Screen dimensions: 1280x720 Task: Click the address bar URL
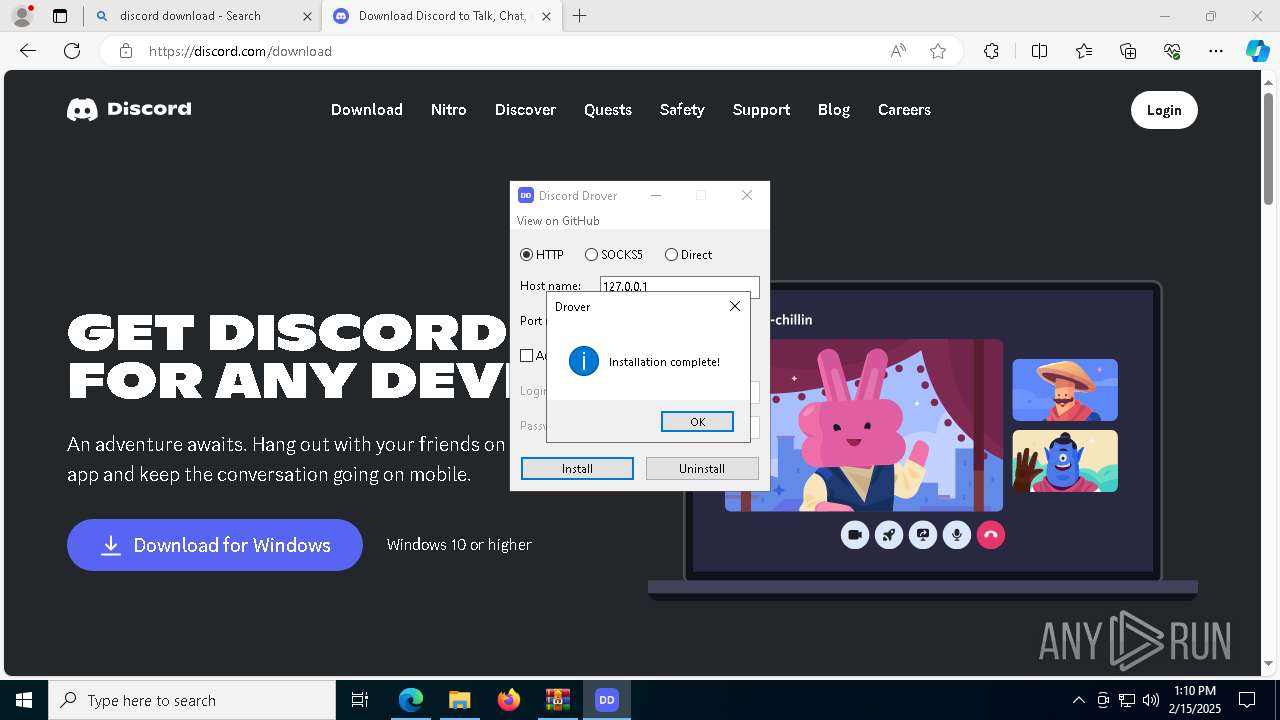pyautogui.click(x=240, y=51)
